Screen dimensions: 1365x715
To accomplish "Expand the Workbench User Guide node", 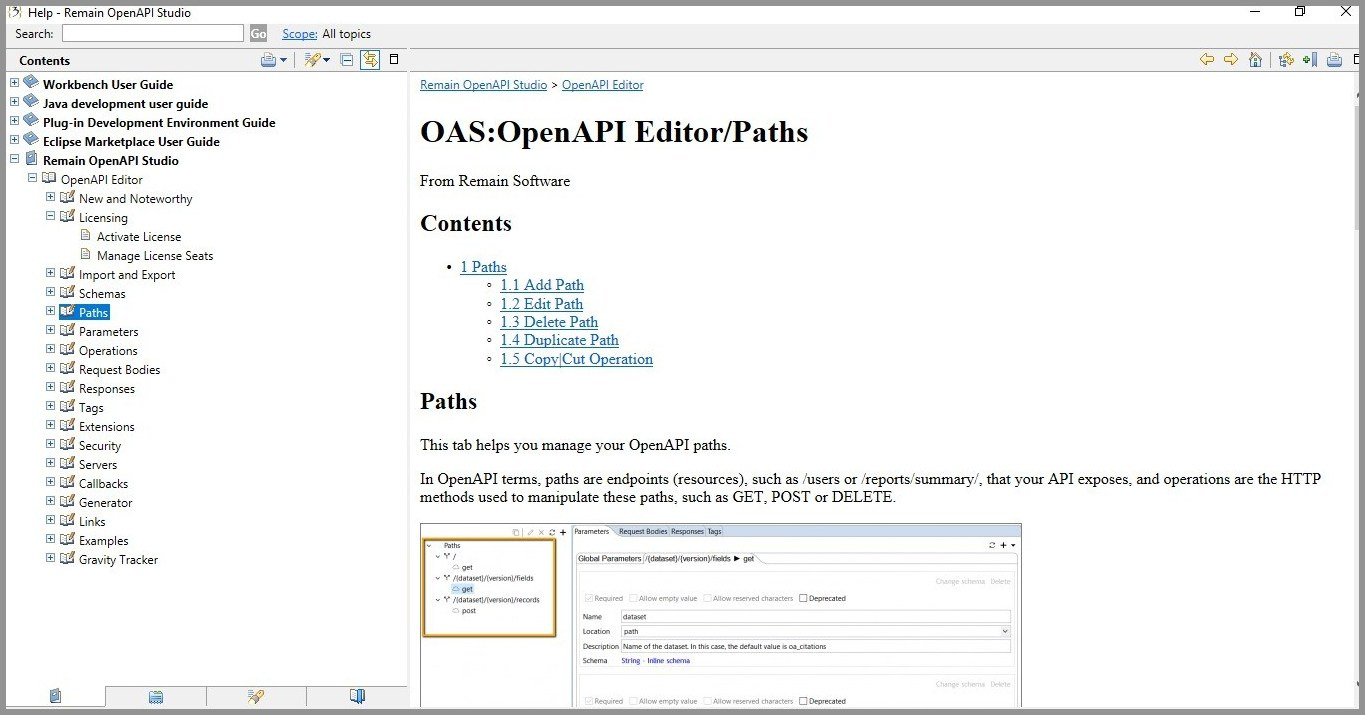I will point(15,84).
